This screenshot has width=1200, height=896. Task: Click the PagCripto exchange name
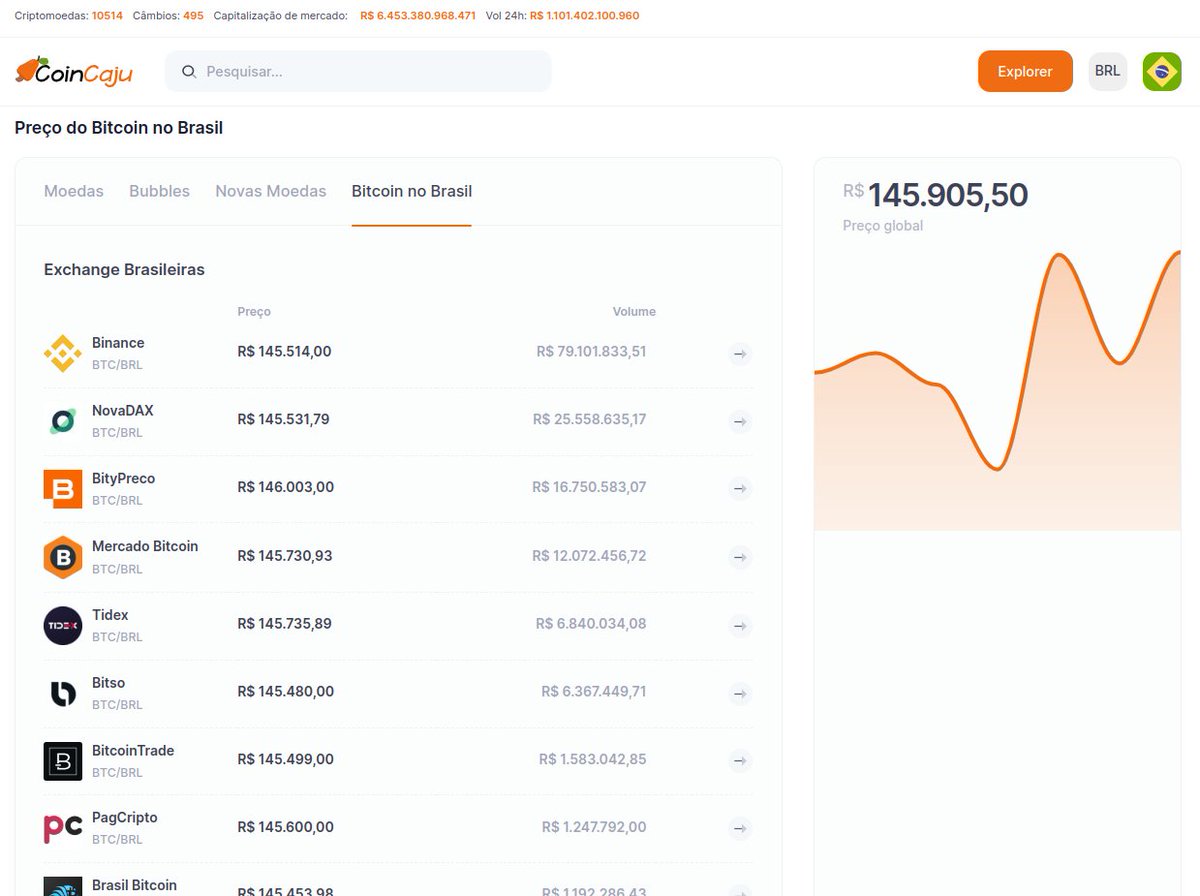click(x=125, y=818)
